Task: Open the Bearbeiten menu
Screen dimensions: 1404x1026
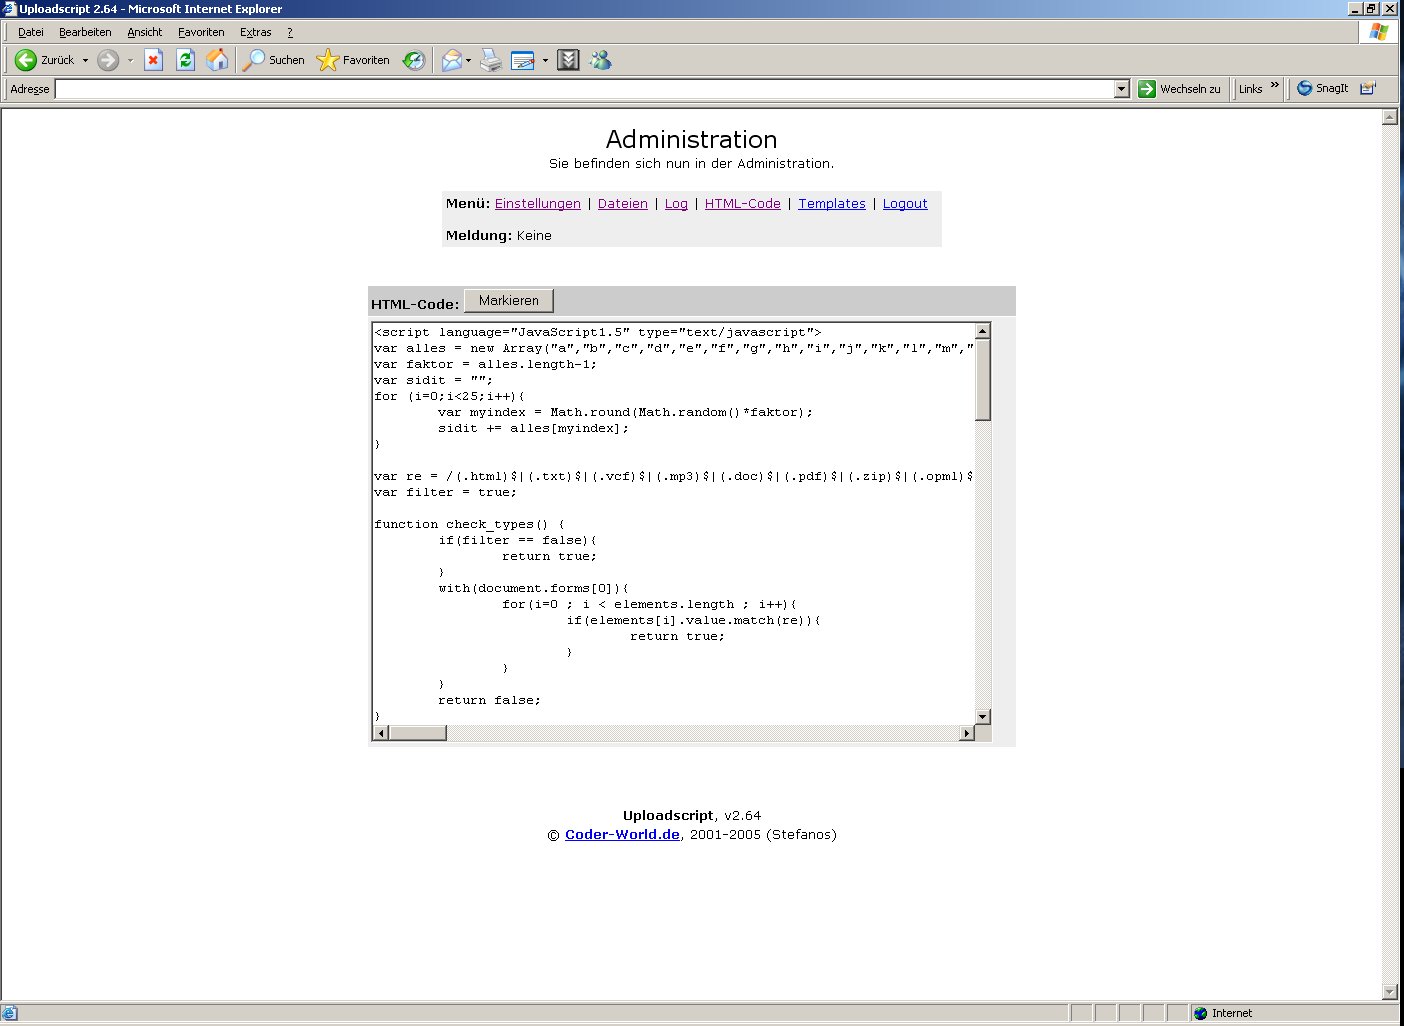Action: point(85,32)
